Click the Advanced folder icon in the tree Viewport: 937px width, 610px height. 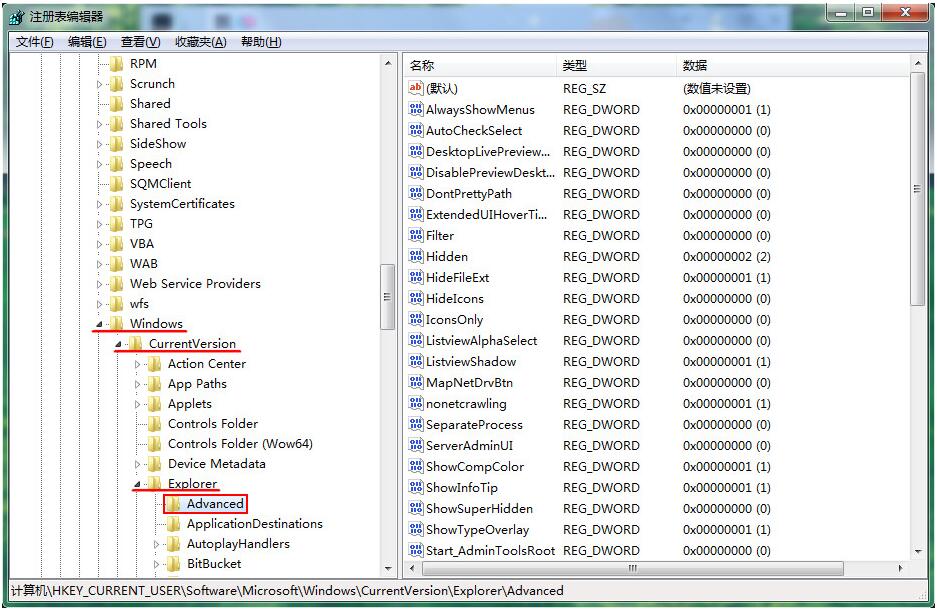point(172,504)
